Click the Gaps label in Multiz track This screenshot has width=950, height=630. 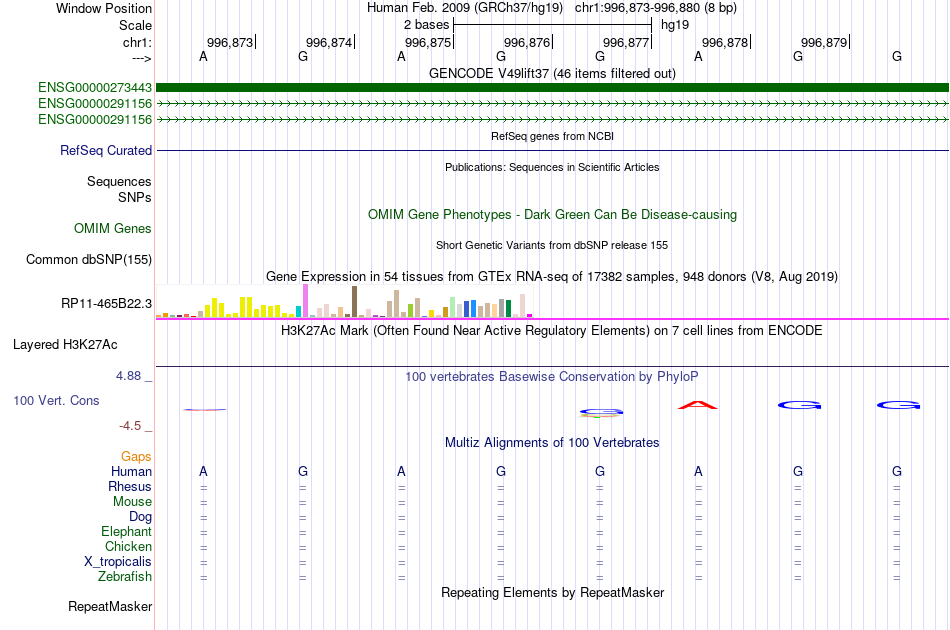pyautogui.click(x=136, y=457)
